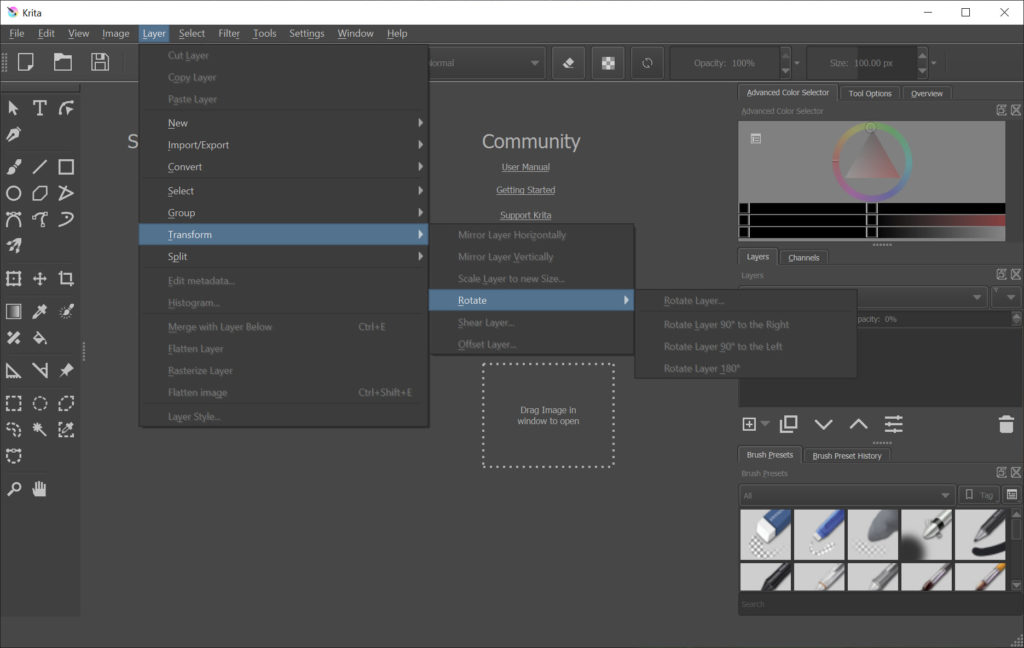Open the Split submenu
Image resolution: width=1024 pixels, height=648 pixels.
283,256
